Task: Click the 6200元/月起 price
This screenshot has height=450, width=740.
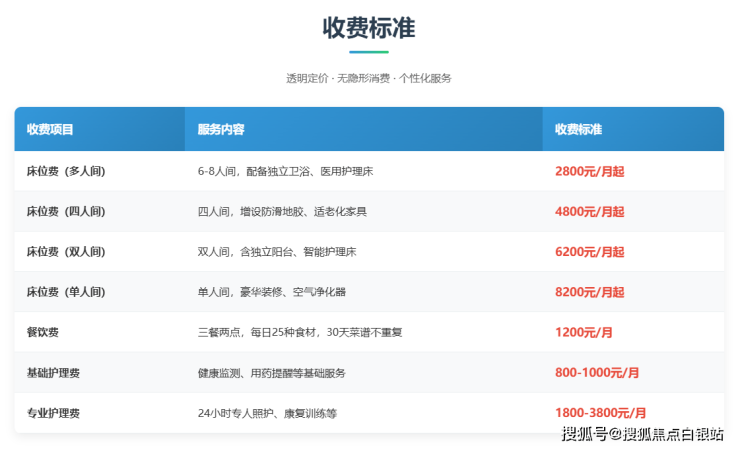Action: (x=589, y=252)
